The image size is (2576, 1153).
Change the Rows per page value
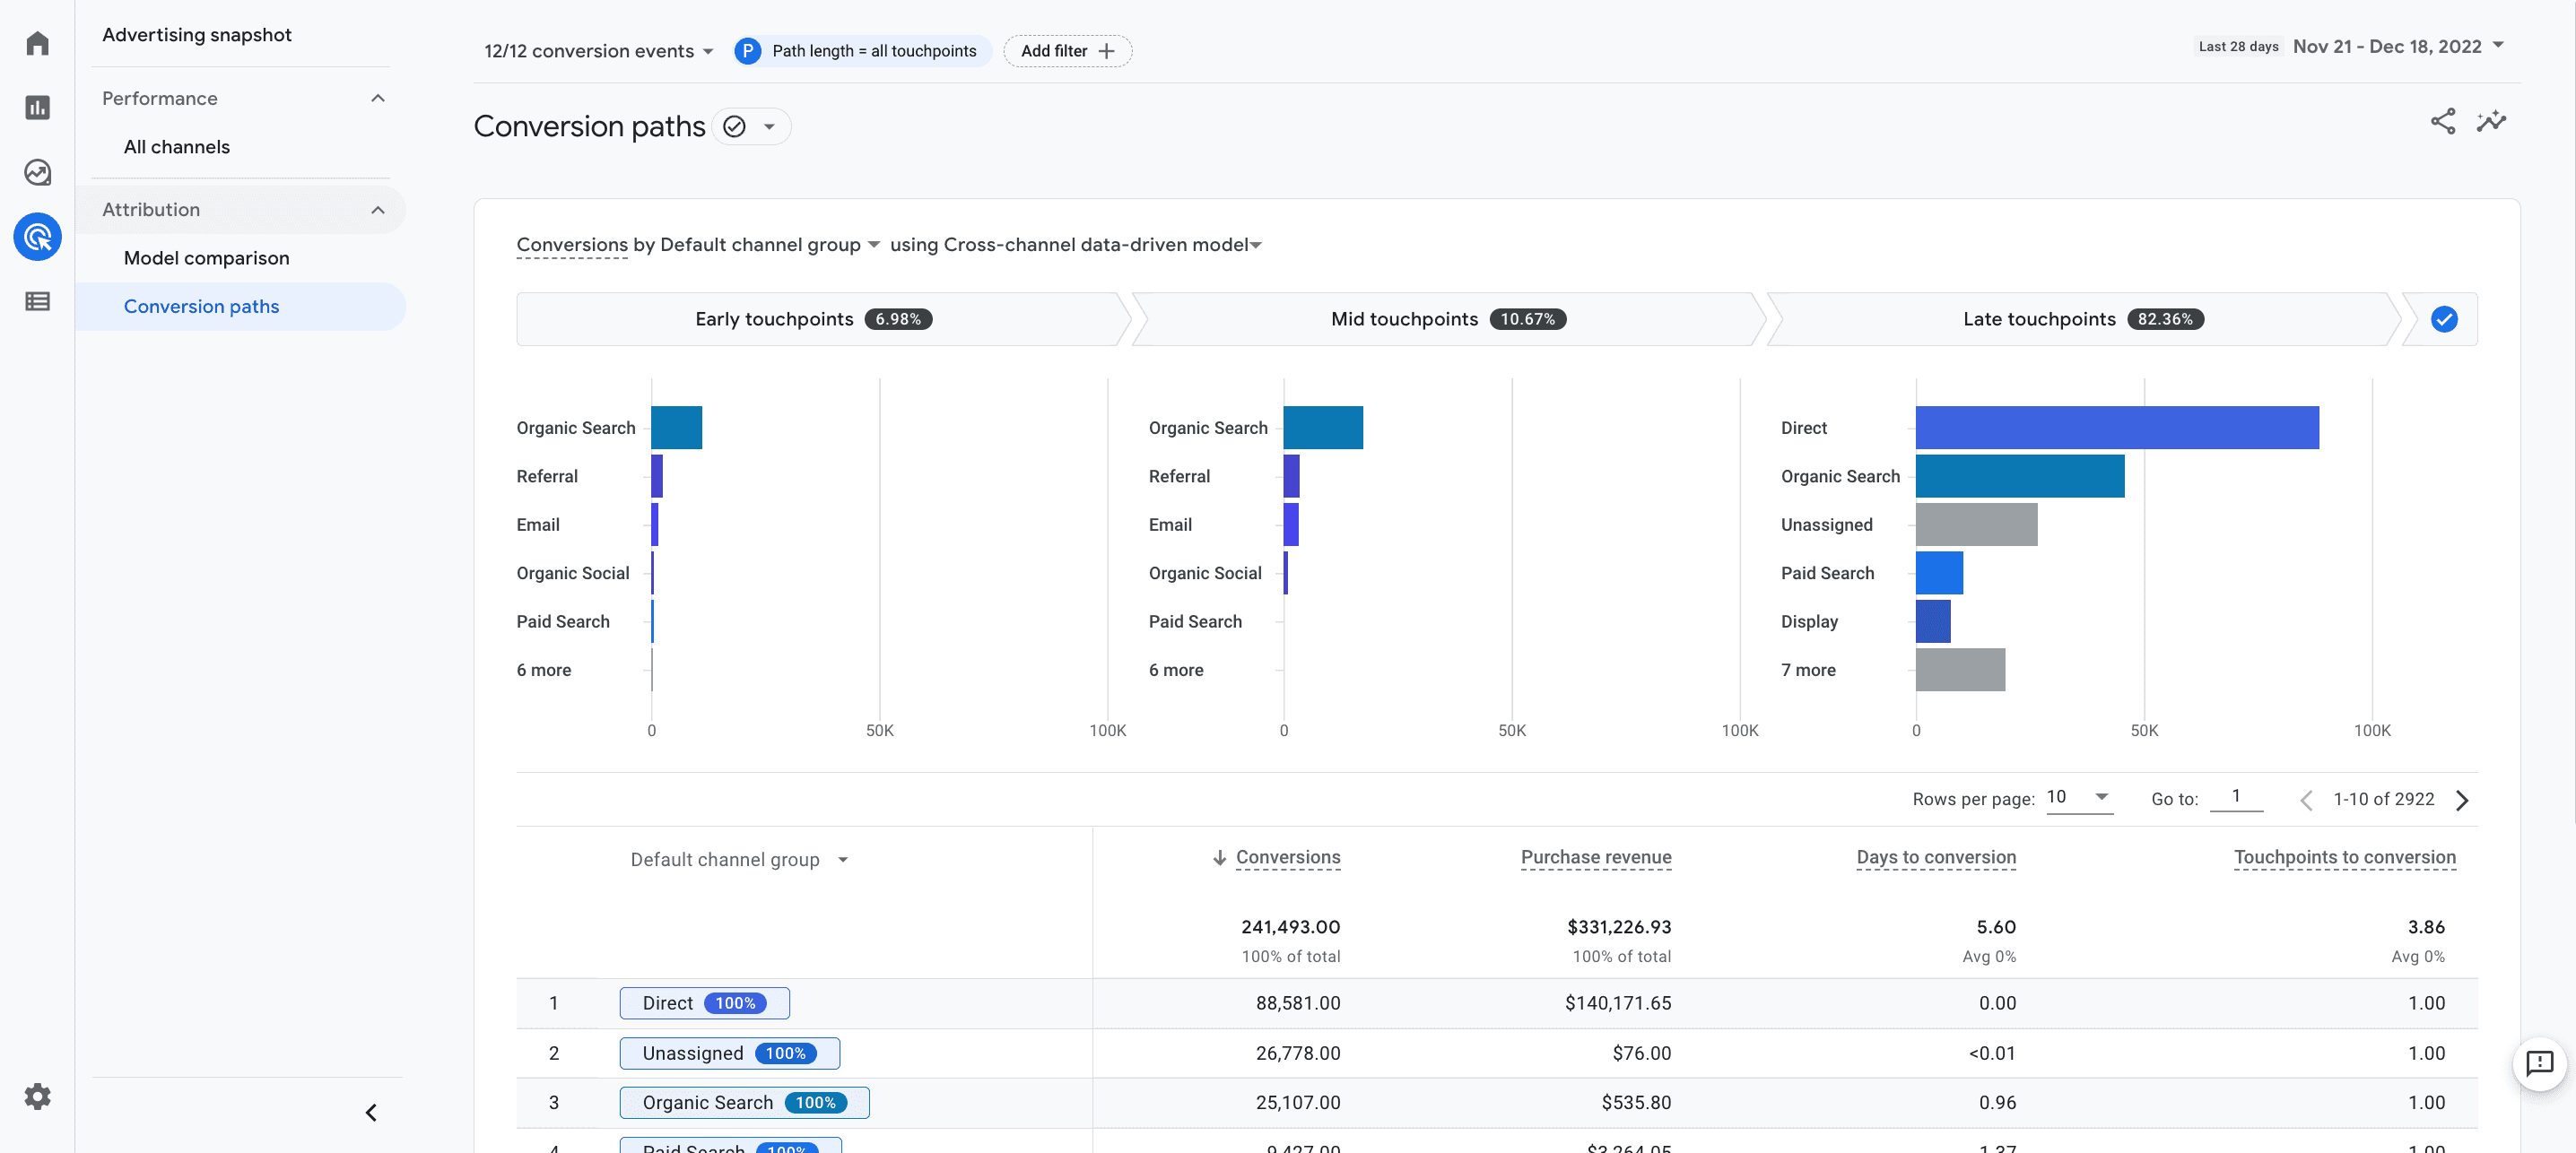click(2078, 797)
